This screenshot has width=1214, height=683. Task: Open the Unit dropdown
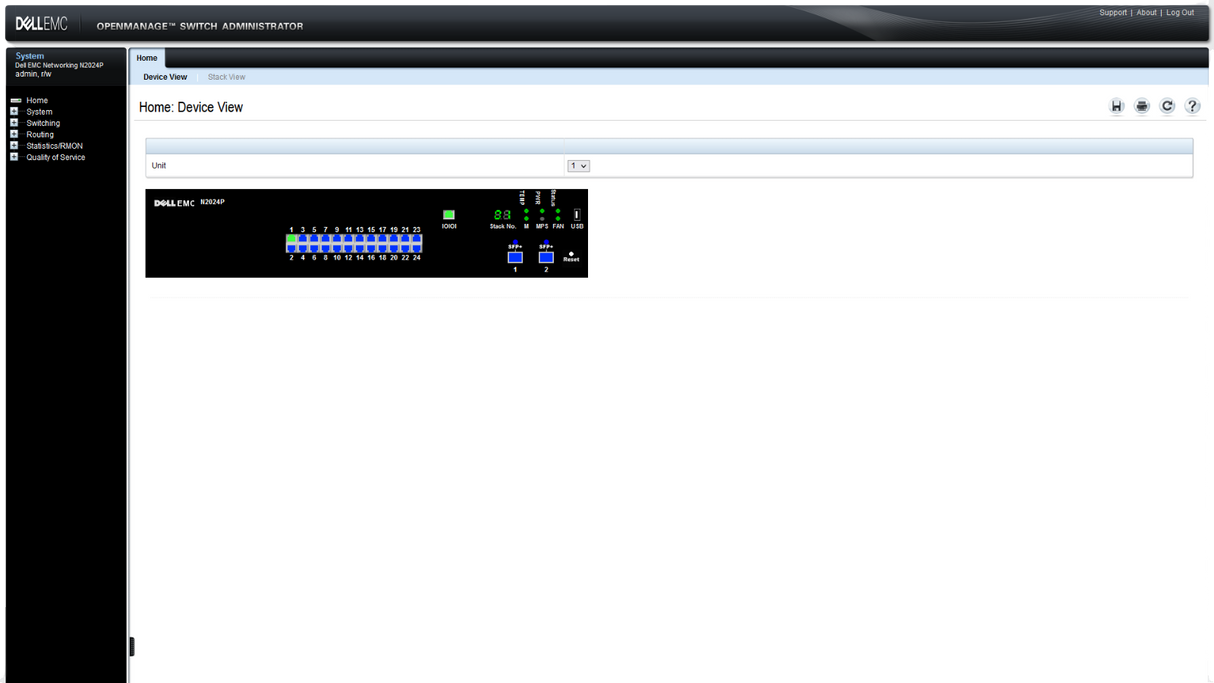point(578,166)
